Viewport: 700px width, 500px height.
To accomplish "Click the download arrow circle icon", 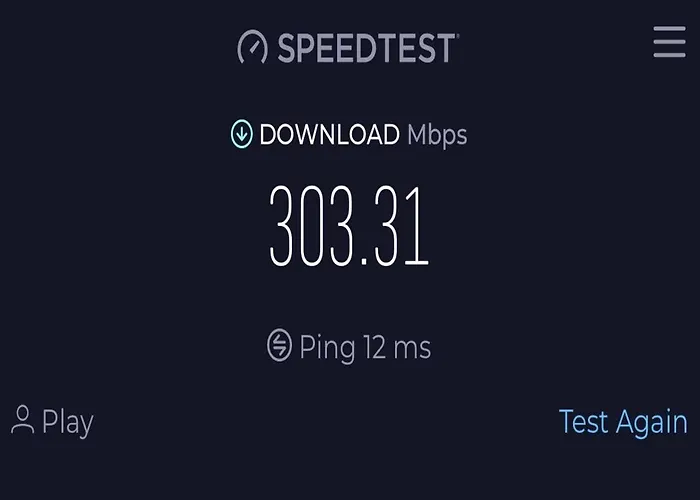I will [x=242, y=133].
